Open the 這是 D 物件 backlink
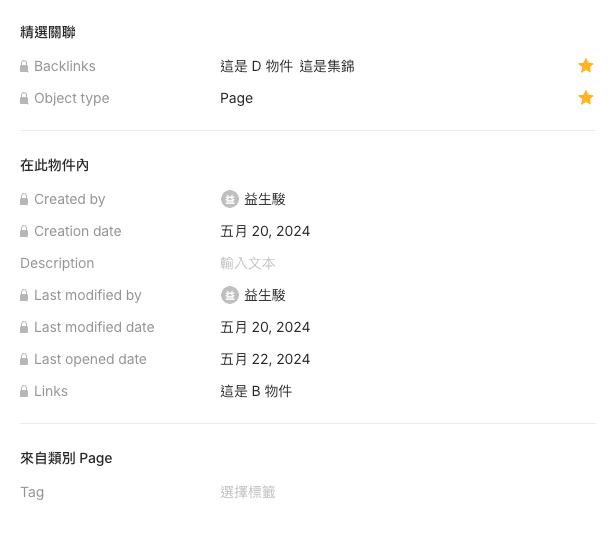This screenshot has height=554, width=615. (256, 66)
